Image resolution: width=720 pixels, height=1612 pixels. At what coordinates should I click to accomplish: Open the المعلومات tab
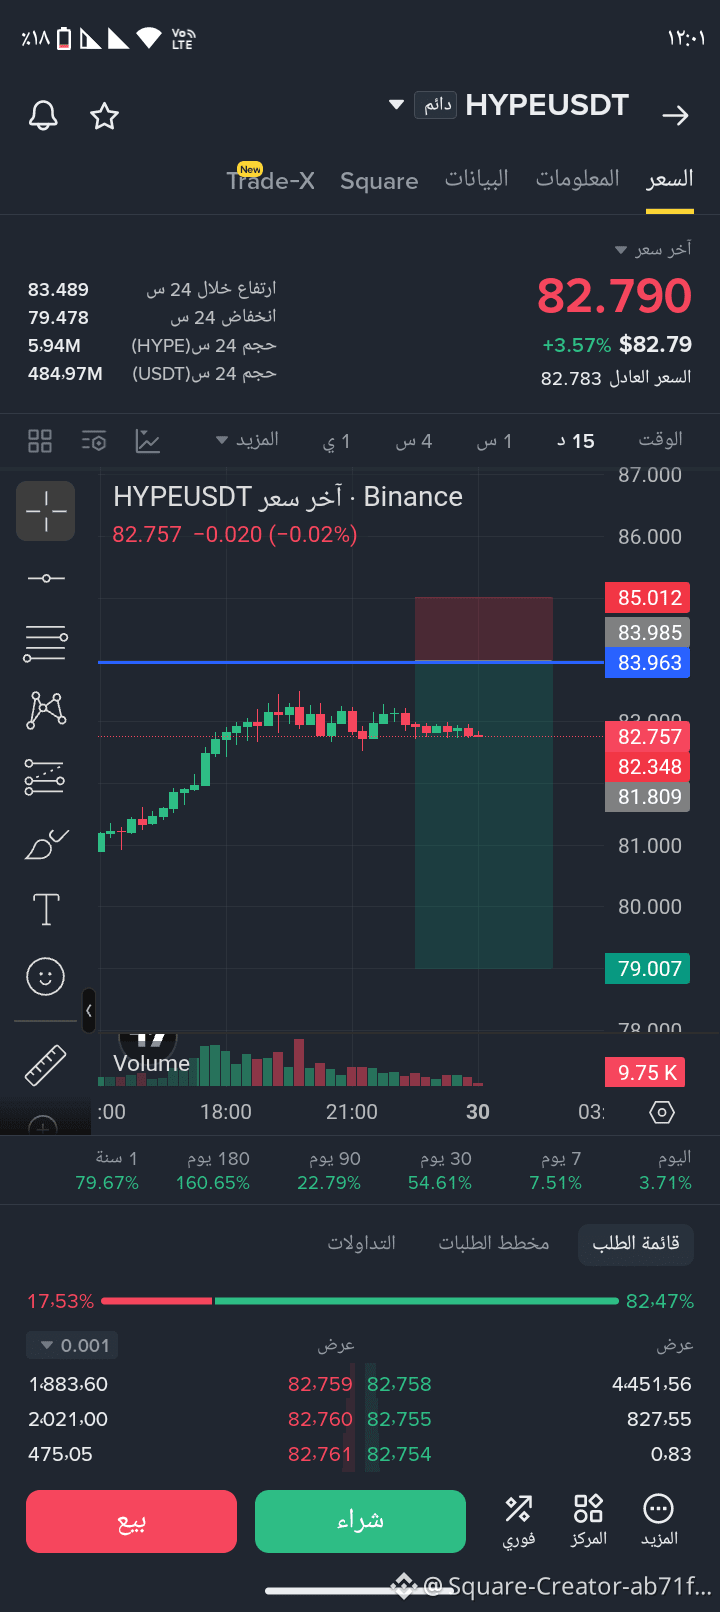click(x=578, y=179)
